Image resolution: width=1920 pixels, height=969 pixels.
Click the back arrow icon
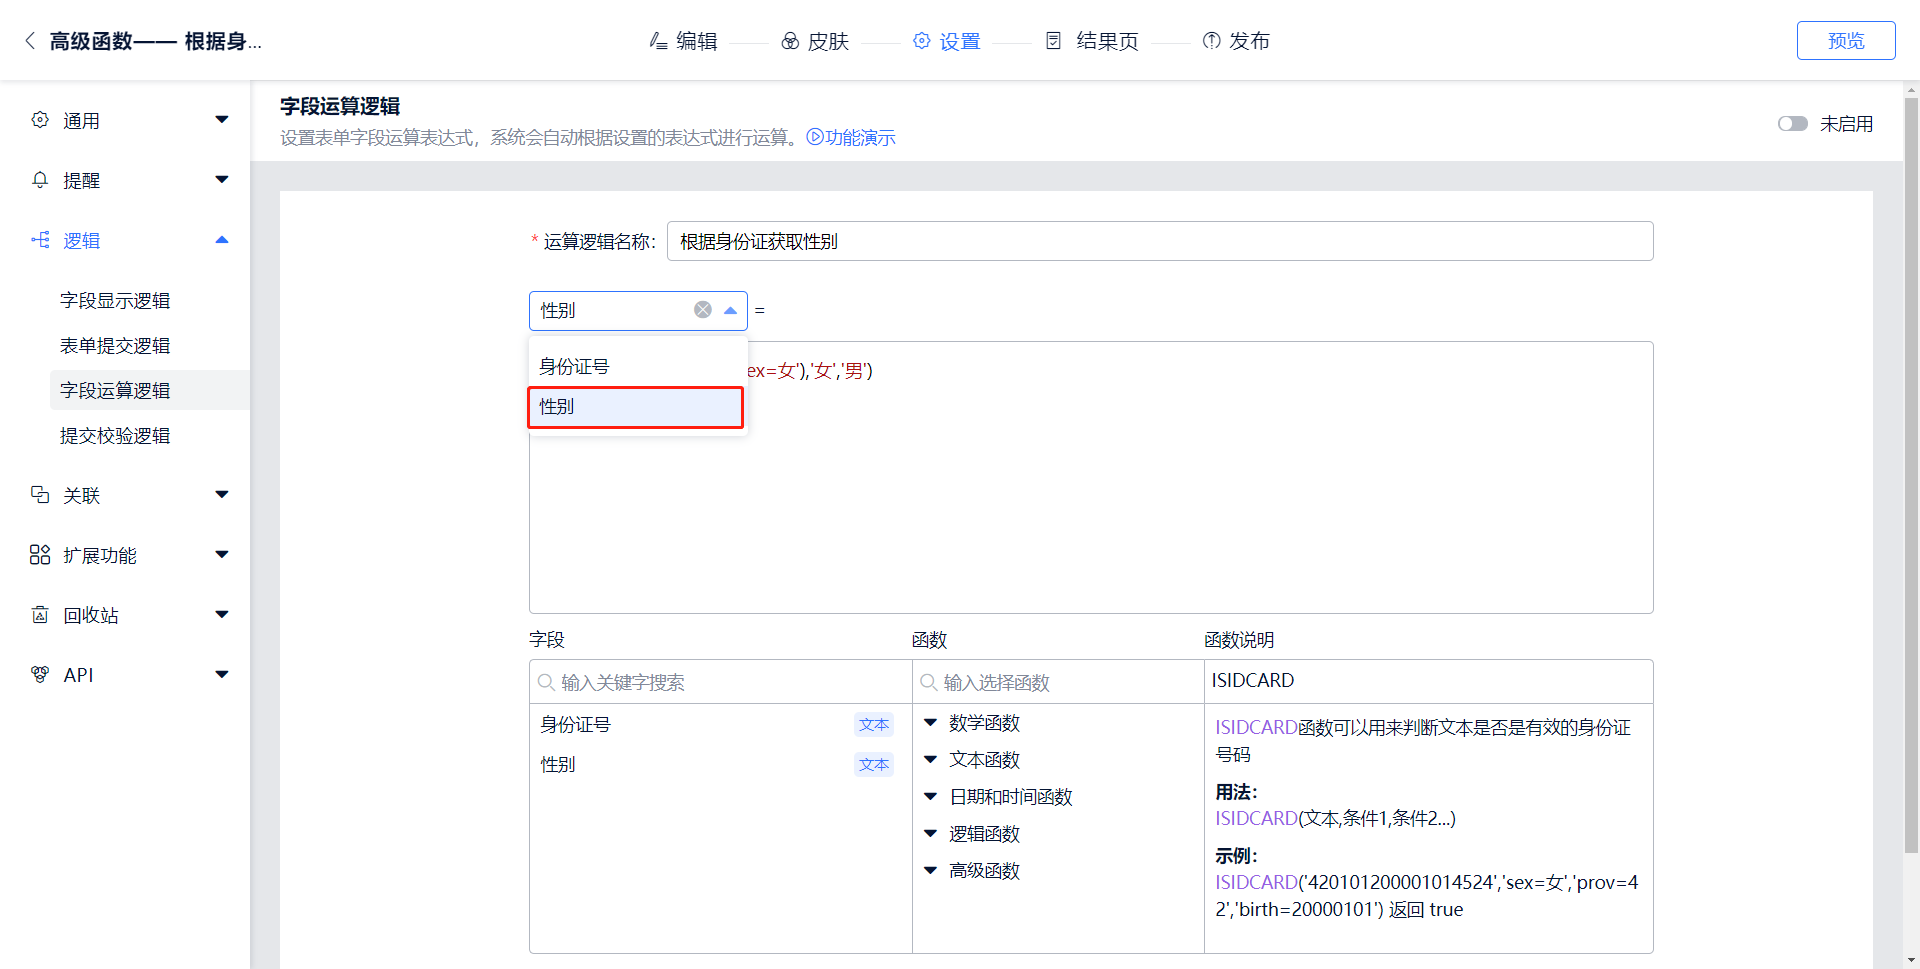point(30,41)
